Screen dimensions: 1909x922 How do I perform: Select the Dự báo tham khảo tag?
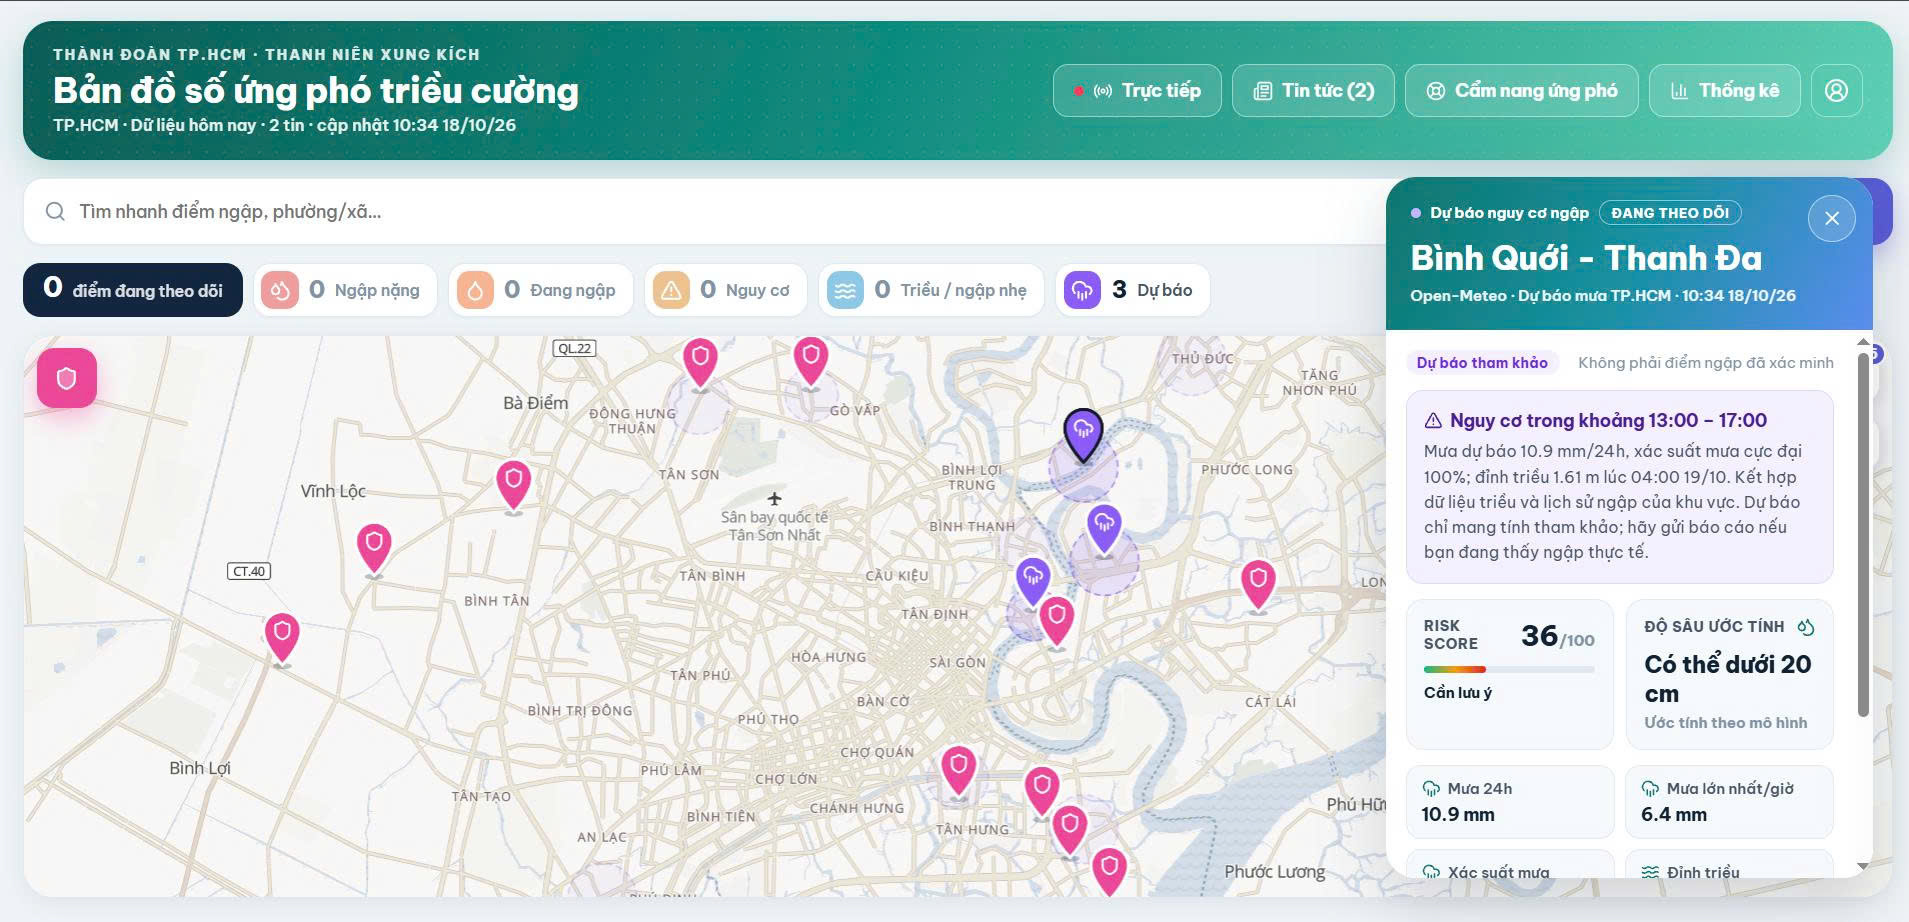click(x=1482, y=363)
